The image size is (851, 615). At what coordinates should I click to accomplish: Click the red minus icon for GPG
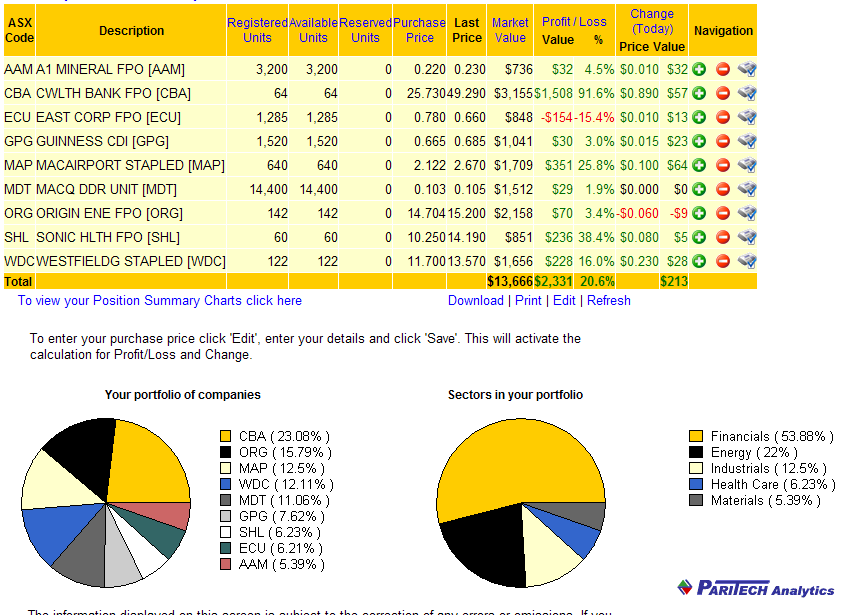(x=723, y=141)
